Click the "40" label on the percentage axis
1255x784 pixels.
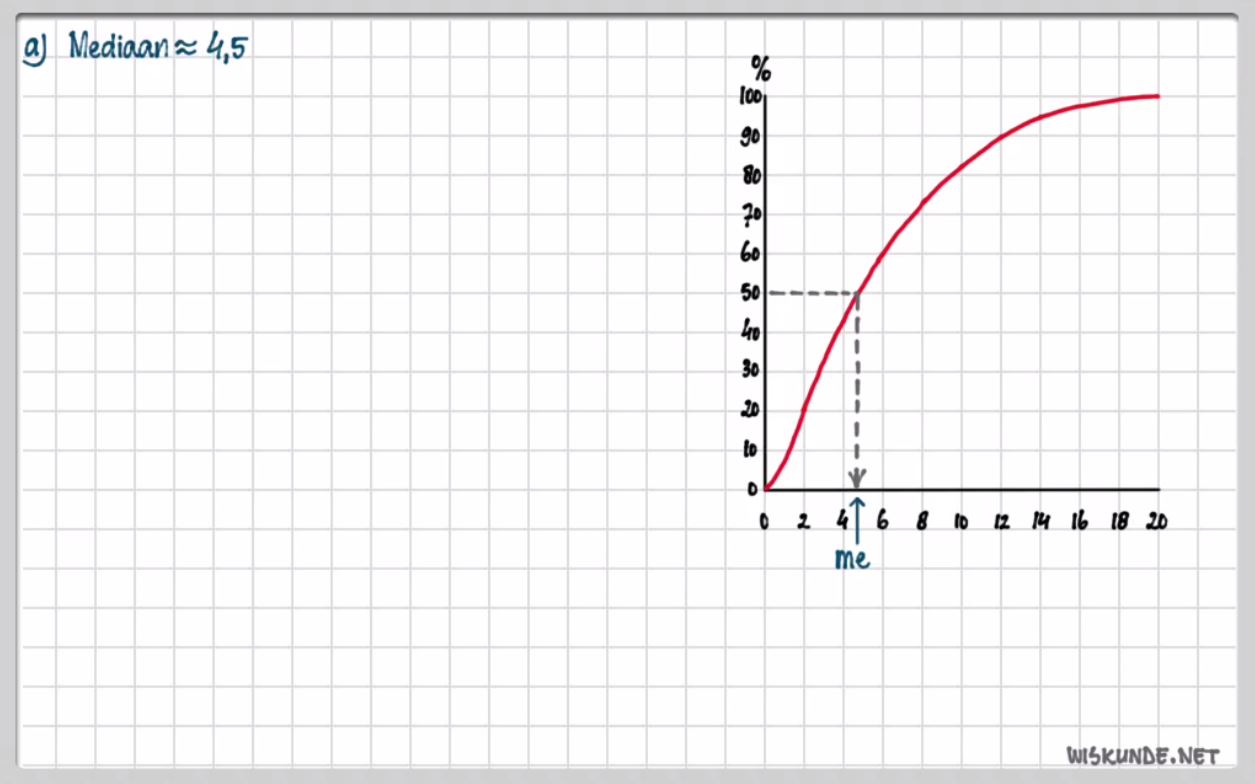coord(751,333)
